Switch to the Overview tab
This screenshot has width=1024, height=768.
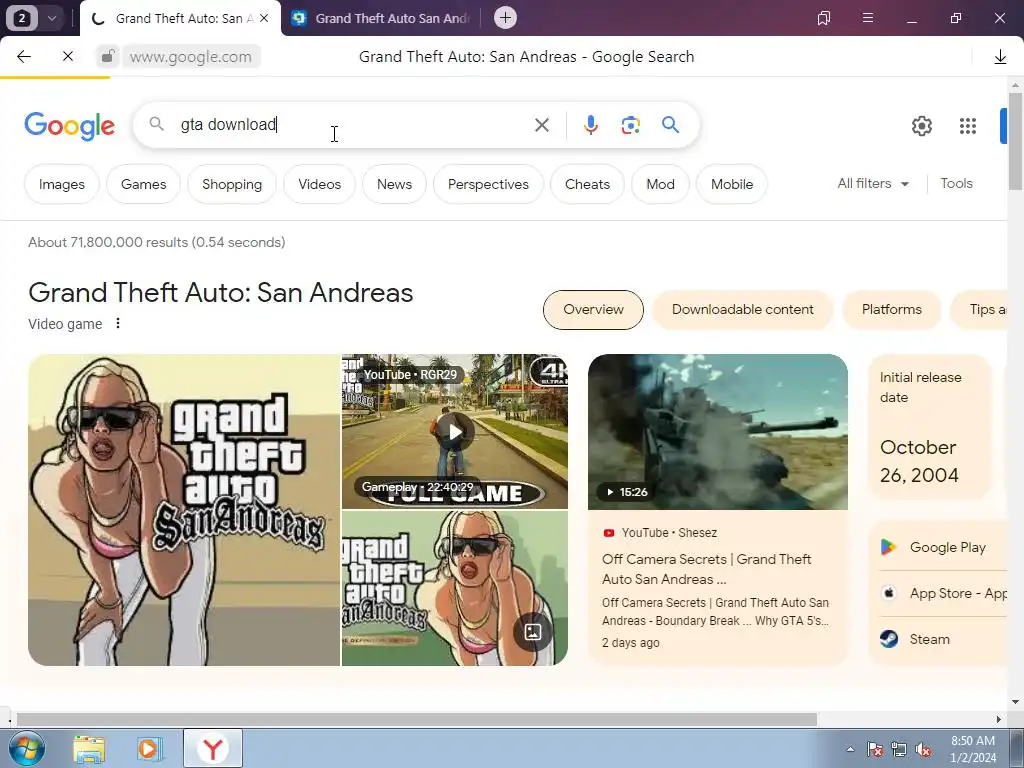(x=593, y=310)
